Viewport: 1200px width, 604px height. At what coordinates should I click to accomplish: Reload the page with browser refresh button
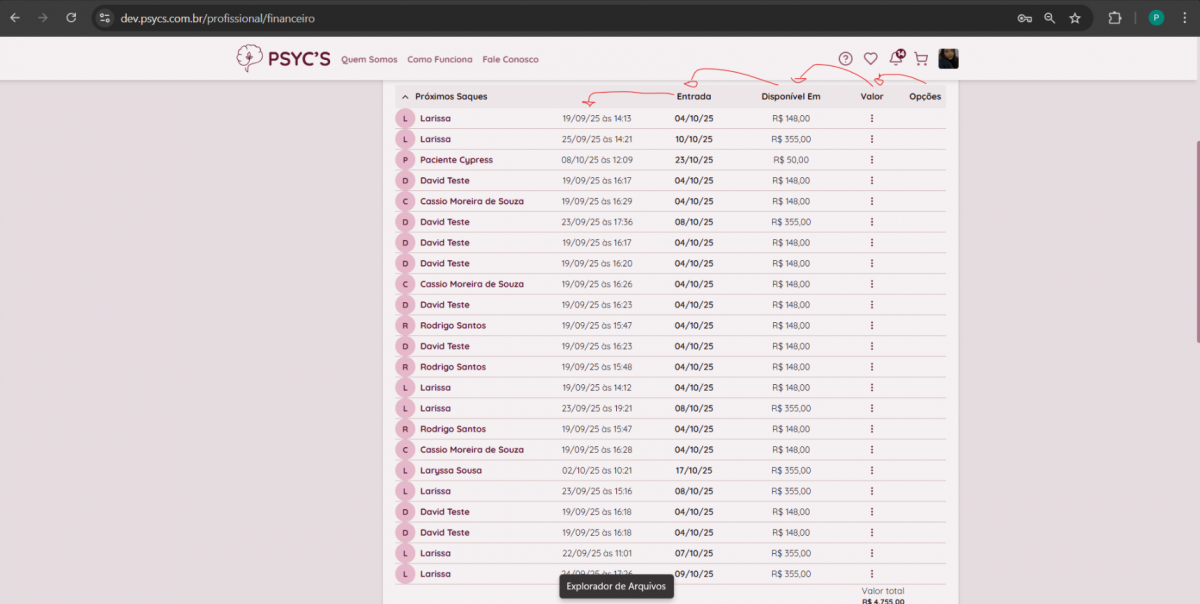click(x=71, y=18)
